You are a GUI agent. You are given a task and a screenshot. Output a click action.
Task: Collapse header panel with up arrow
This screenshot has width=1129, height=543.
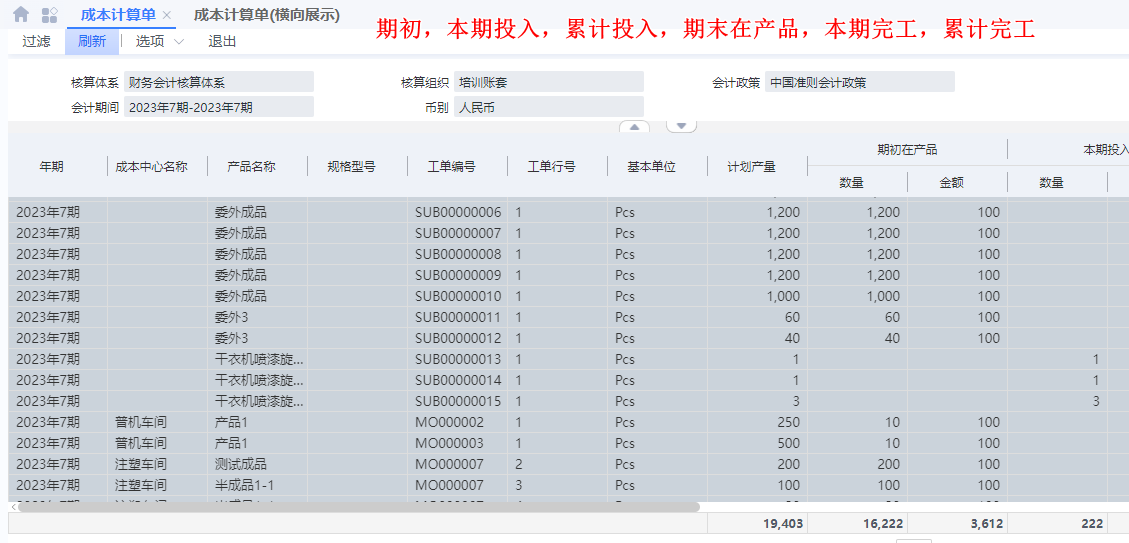(635, 127)
